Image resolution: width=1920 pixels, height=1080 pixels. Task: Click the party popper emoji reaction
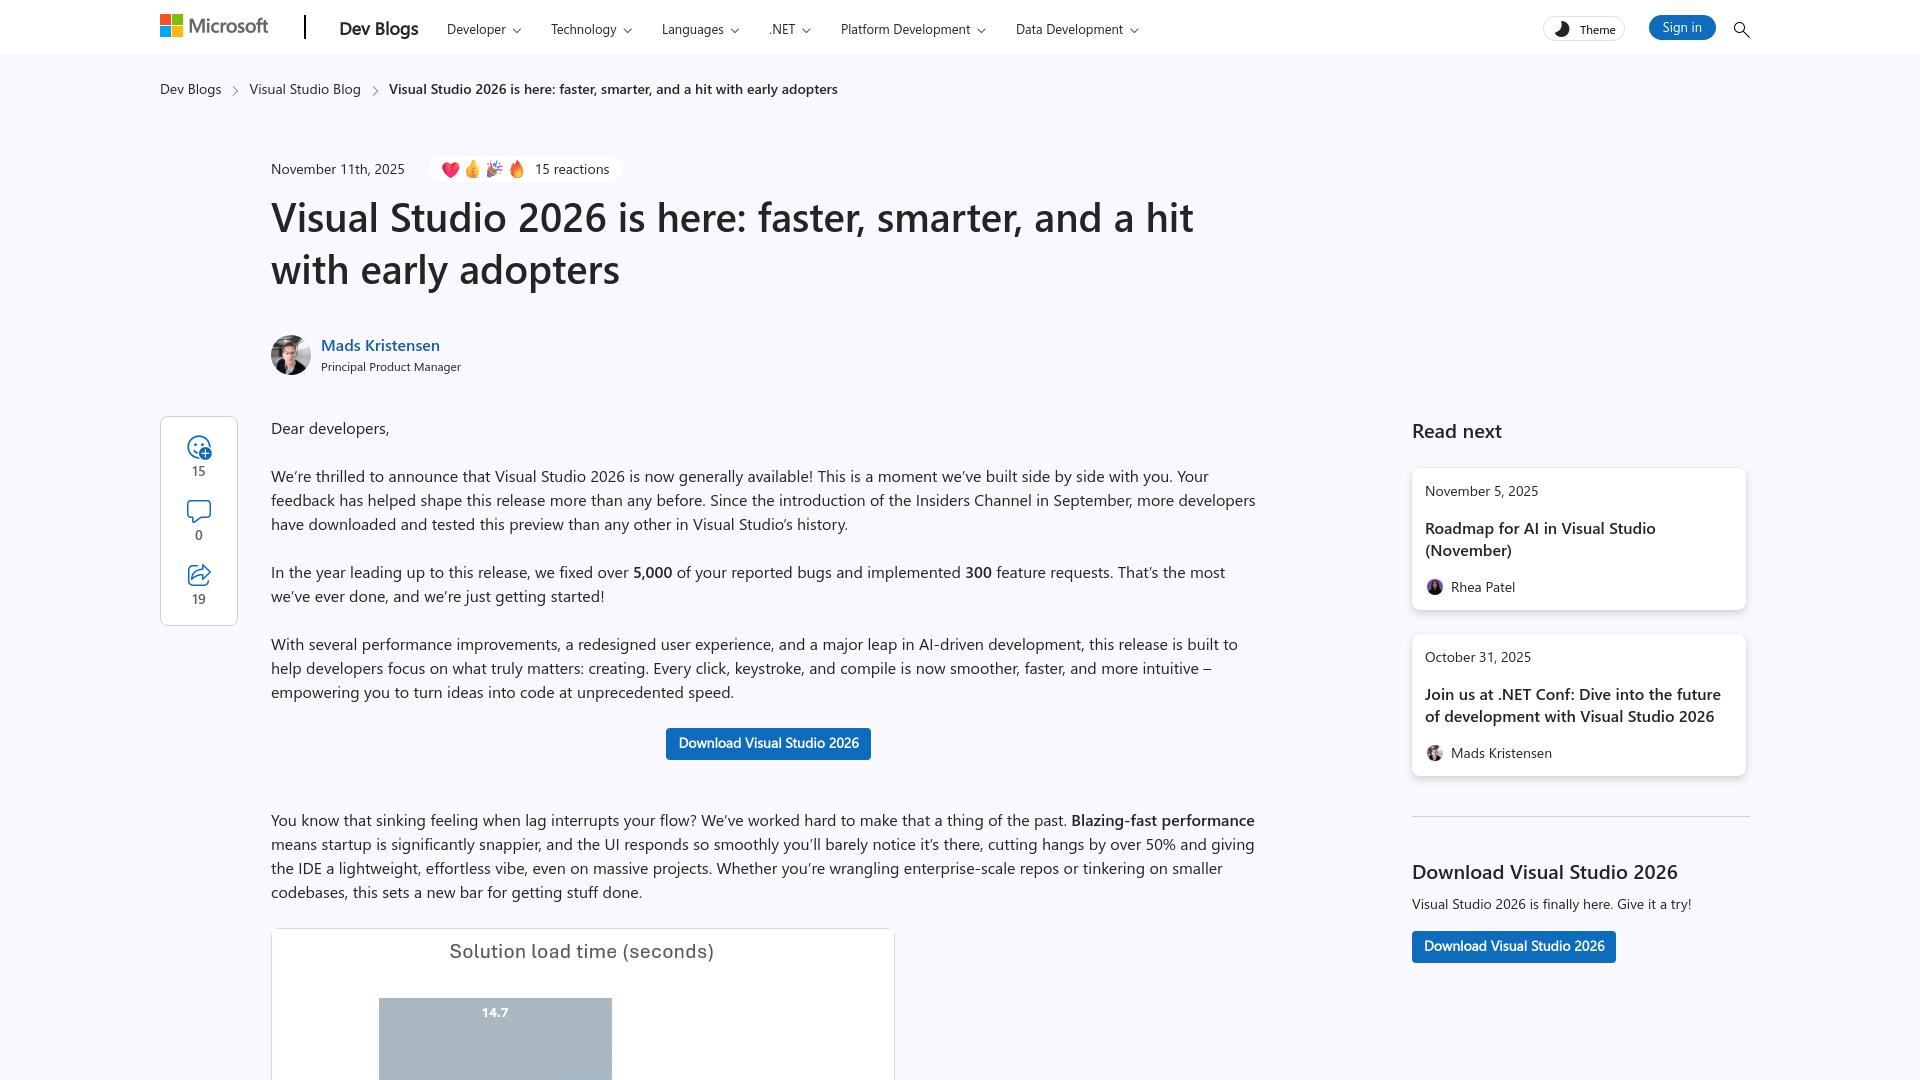point(494,169)
